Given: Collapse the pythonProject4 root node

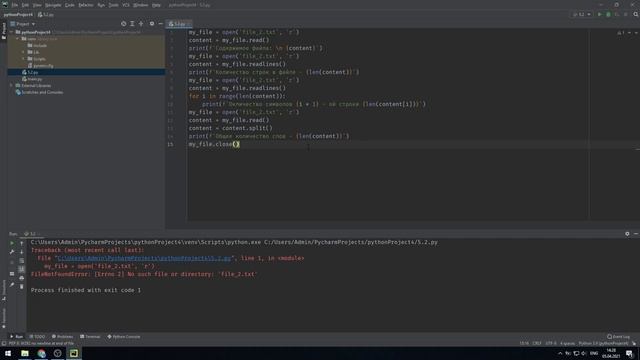Looking at the screenshot, I should click(11, 32).
